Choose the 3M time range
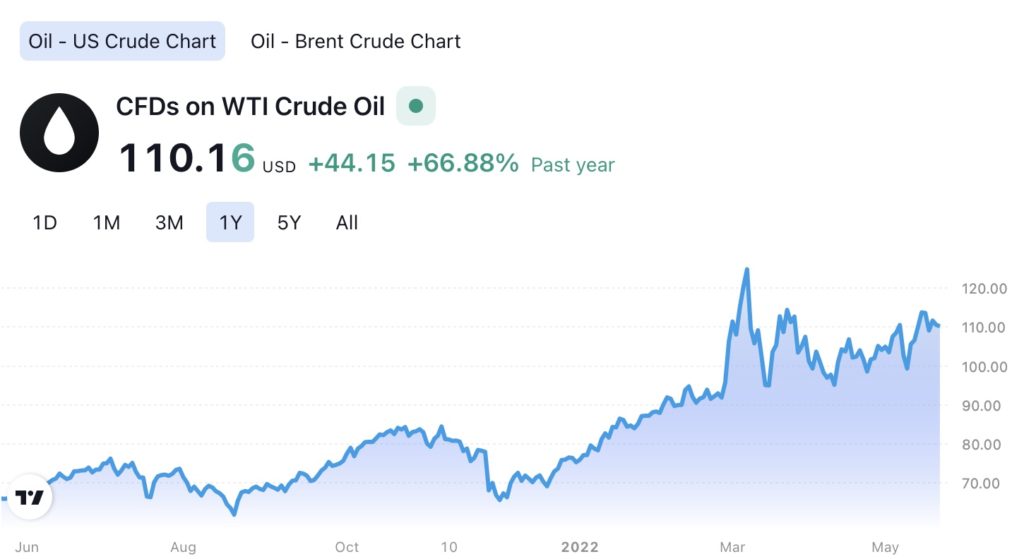 tap(169, 222)
